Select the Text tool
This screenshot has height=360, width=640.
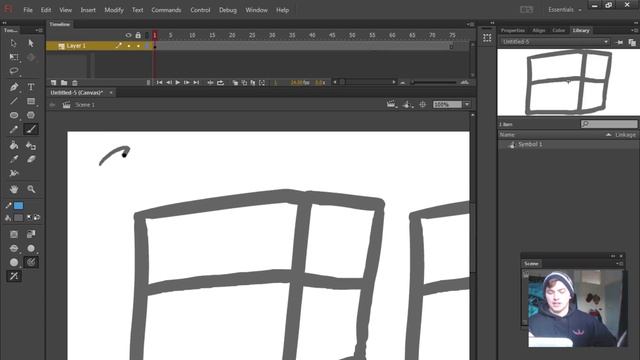pos(31,87)
